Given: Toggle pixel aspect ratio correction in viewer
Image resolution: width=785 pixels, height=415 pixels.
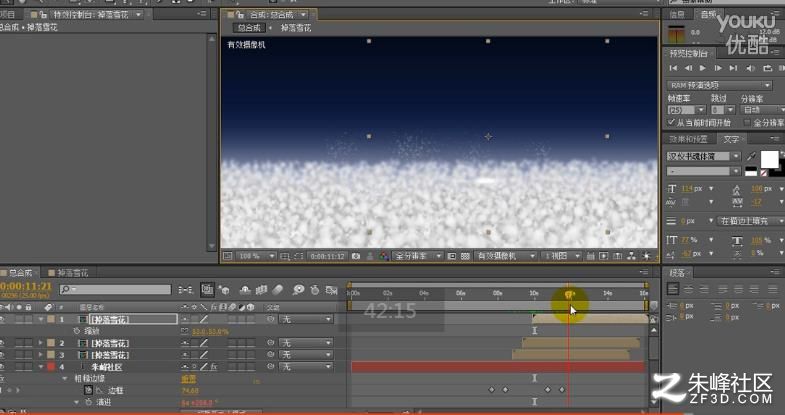Looking at the screenshot, I should click(x=590, y=256).
